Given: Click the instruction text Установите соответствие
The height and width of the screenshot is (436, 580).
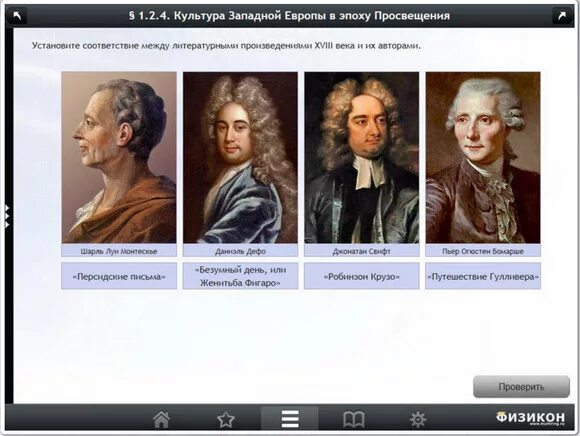Looking at the screenshot, I should coord(226,46).
